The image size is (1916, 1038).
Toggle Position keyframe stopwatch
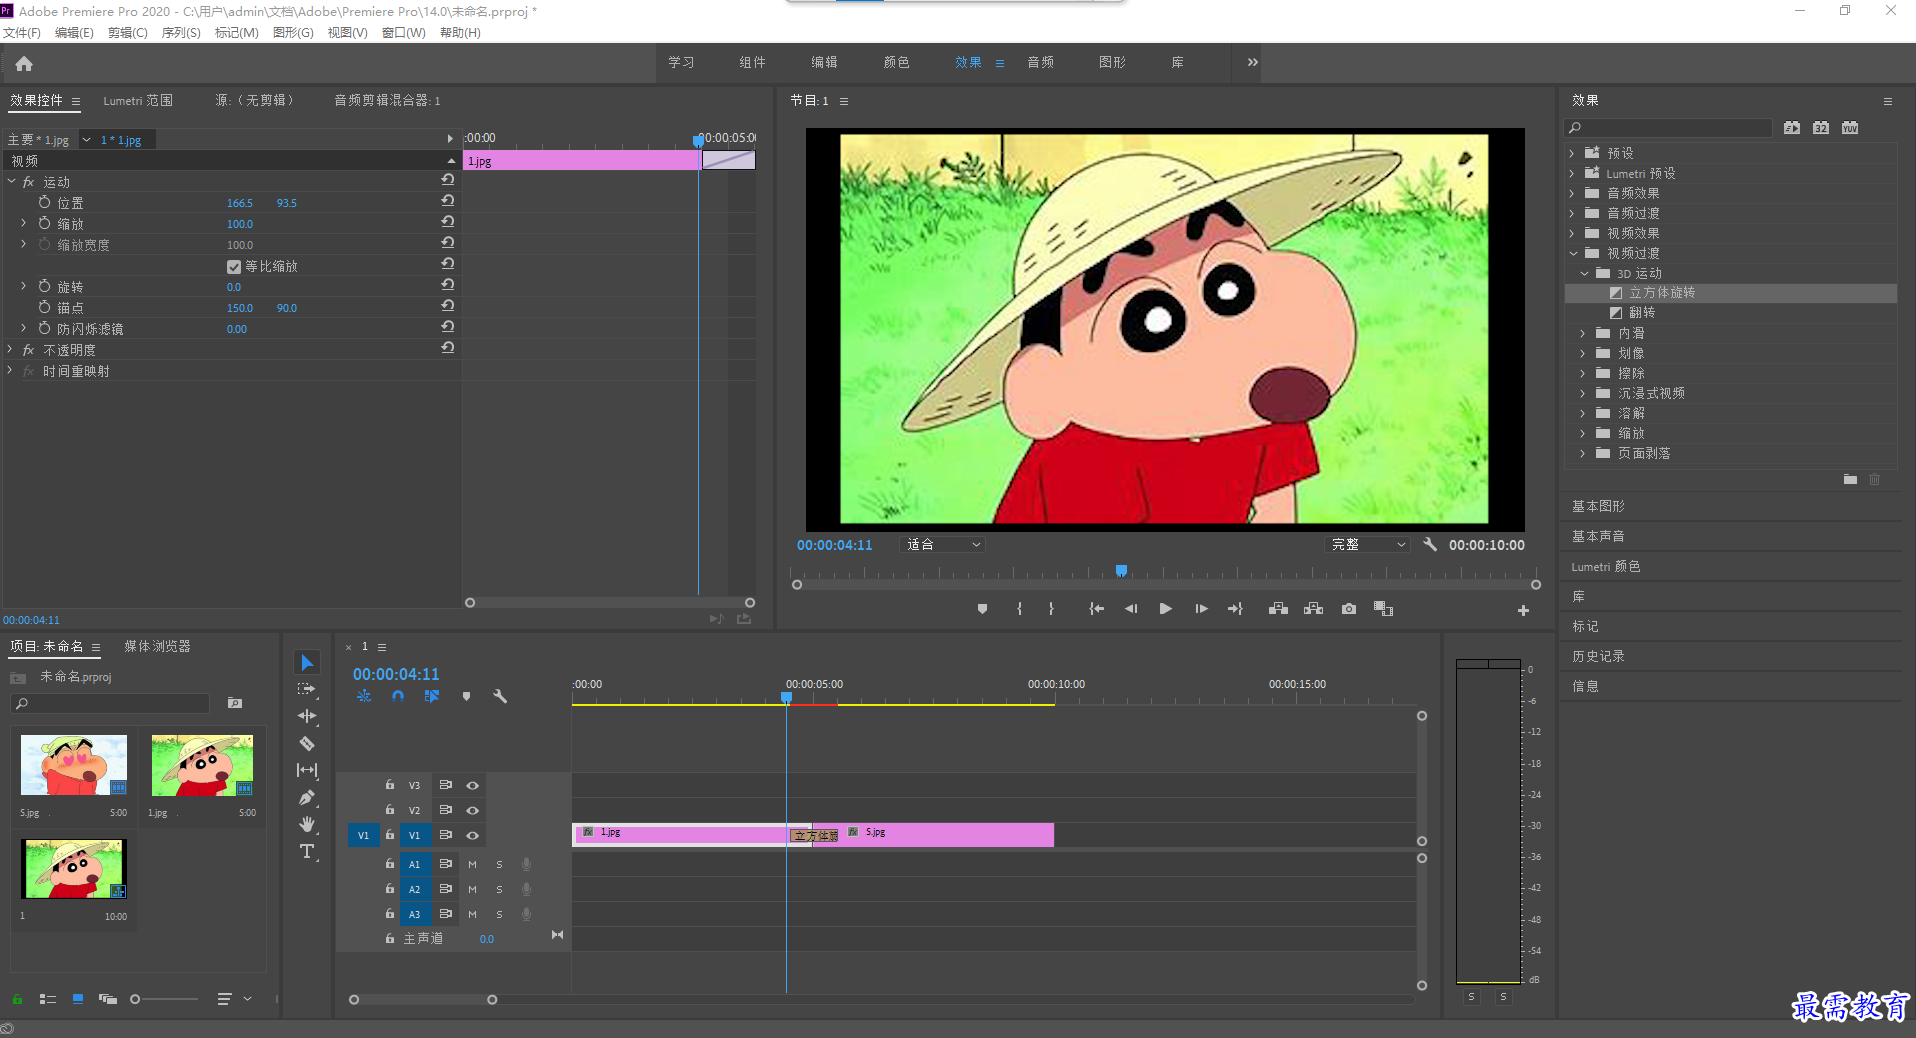click(x=44, y=202)
